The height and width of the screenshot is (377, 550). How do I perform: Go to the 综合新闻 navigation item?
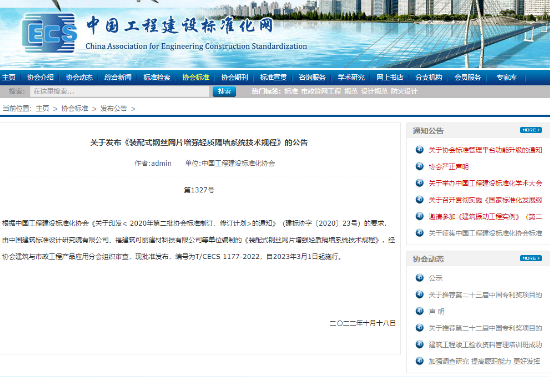[x=118, y=77]
